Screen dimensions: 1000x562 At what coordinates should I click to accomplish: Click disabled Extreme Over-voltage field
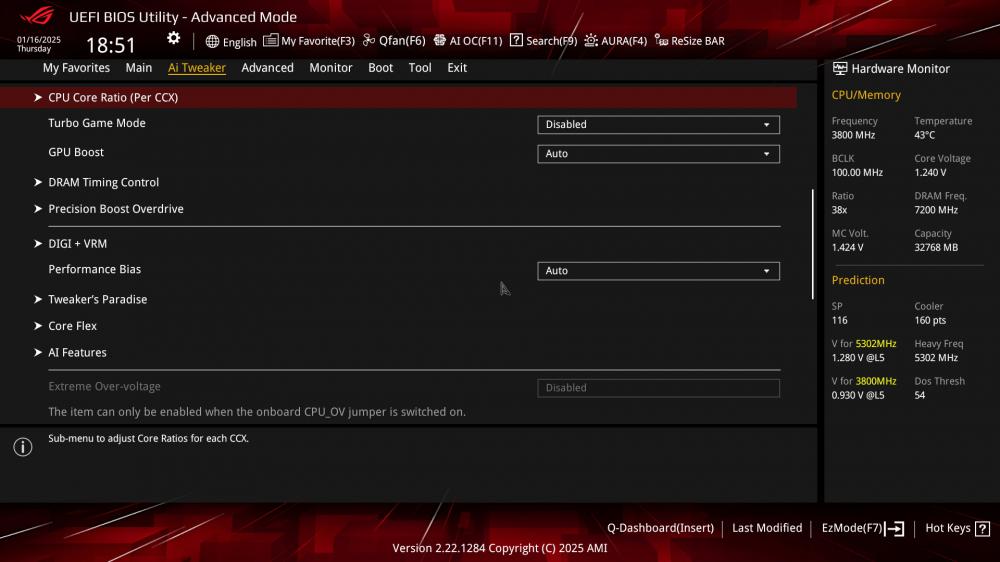[x=658, y=388]
